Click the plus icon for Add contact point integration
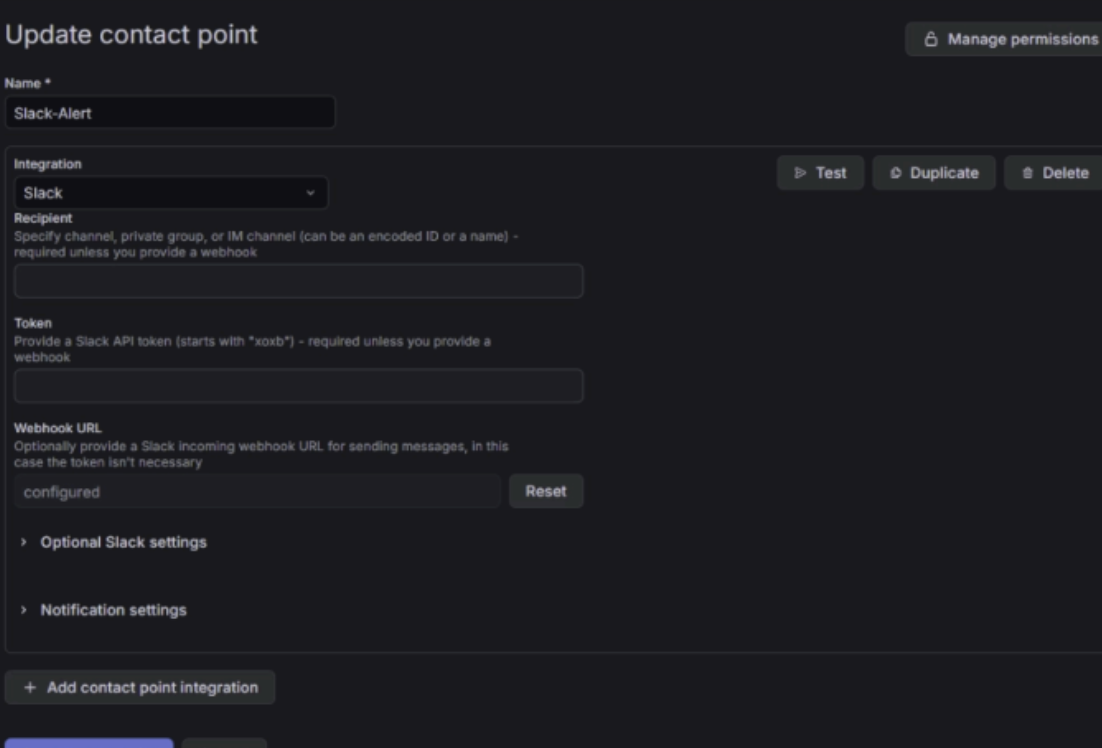 29,688
